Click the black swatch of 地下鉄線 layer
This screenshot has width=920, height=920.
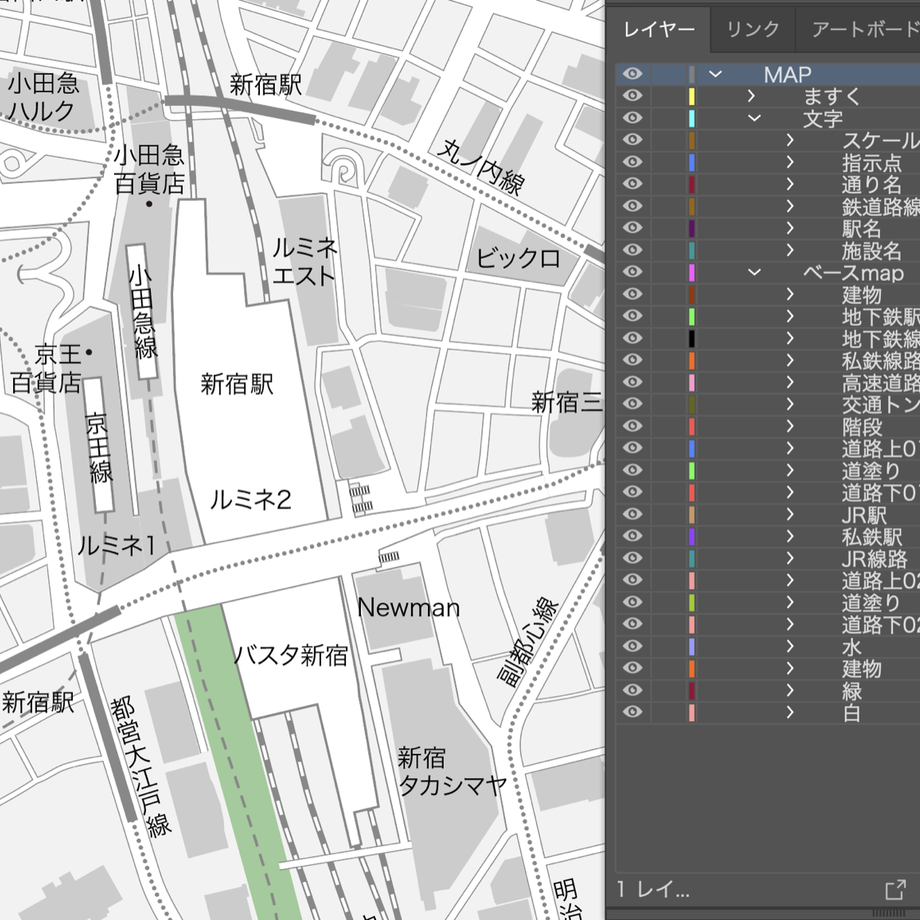(692, 338)
